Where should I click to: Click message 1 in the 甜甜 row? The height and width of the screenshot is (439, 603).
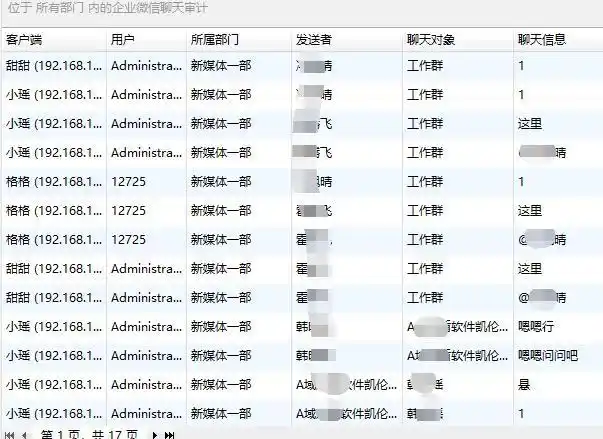[521, 66]
